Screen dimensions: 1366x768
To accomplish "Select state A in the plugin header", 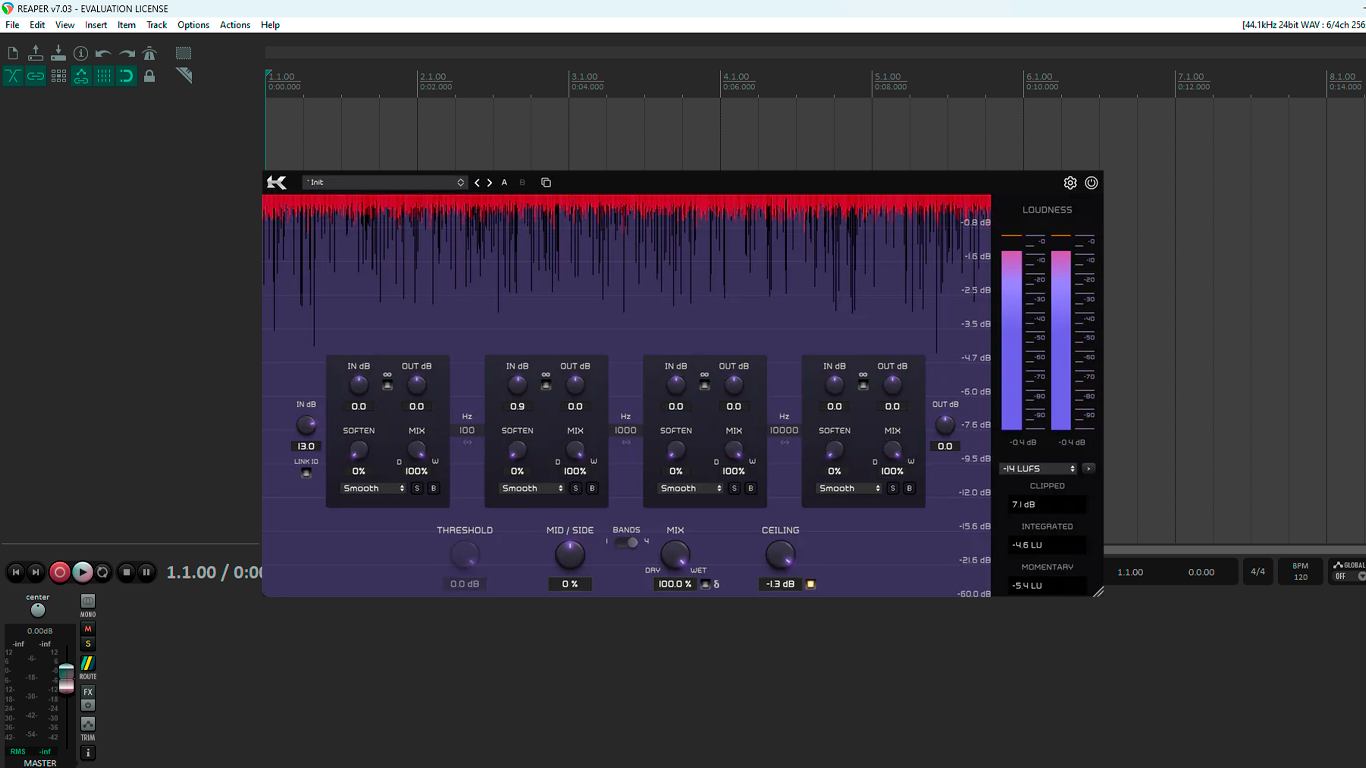I will coord(504,183).
